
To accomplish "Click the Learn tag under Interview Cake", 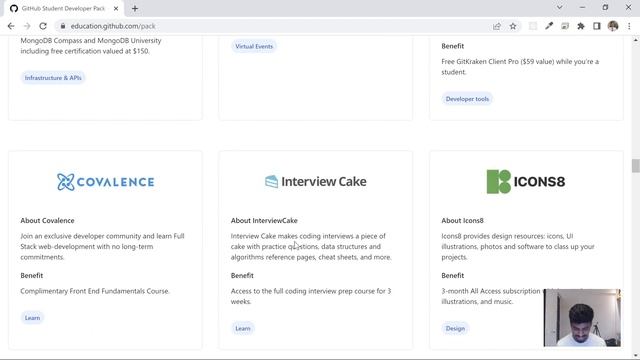I will pyautogui.click(x=242, y=328).
